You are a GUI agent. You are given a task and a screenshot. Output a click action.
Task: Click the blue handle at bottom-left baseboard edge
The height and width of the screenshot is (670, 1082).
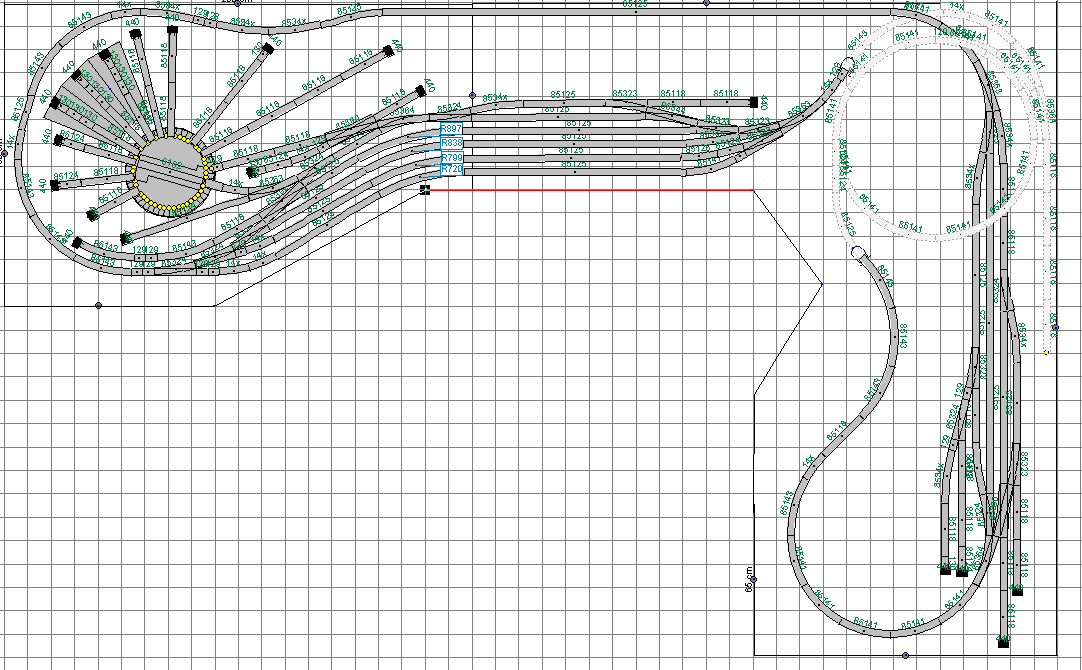click(x=98, y=305)
